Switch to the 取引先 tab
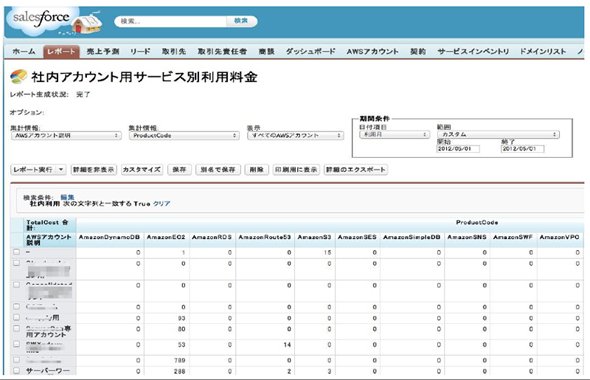The height and width of the screenshot is (380, 590). tap(174, 52)
